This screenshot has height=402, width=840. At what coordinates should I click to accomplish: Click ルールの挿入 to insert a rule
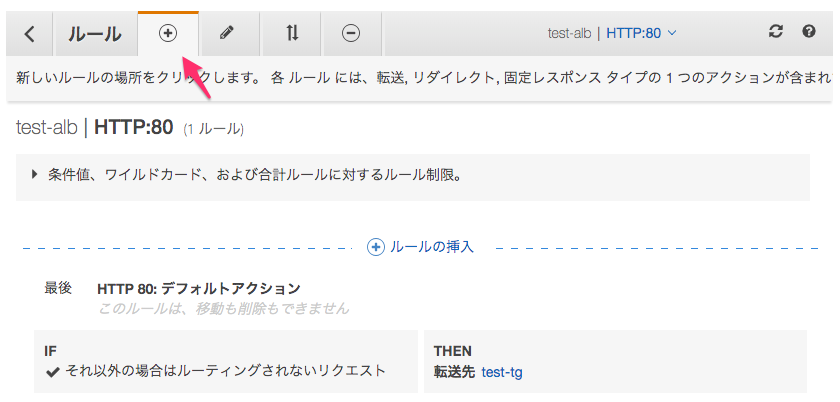[x=421, y=247]
